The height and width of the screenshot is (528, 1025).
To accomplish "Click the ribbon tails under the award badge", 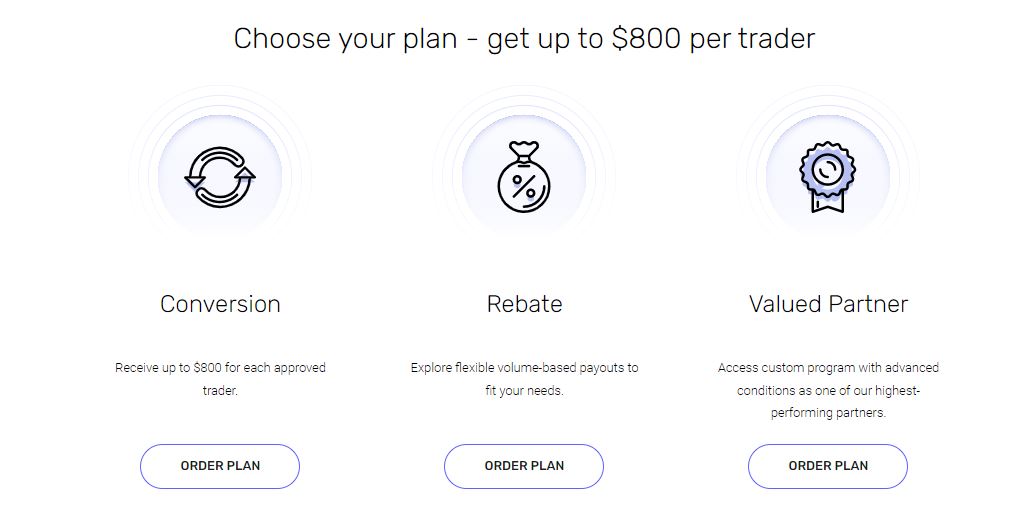I will (828, 203).
